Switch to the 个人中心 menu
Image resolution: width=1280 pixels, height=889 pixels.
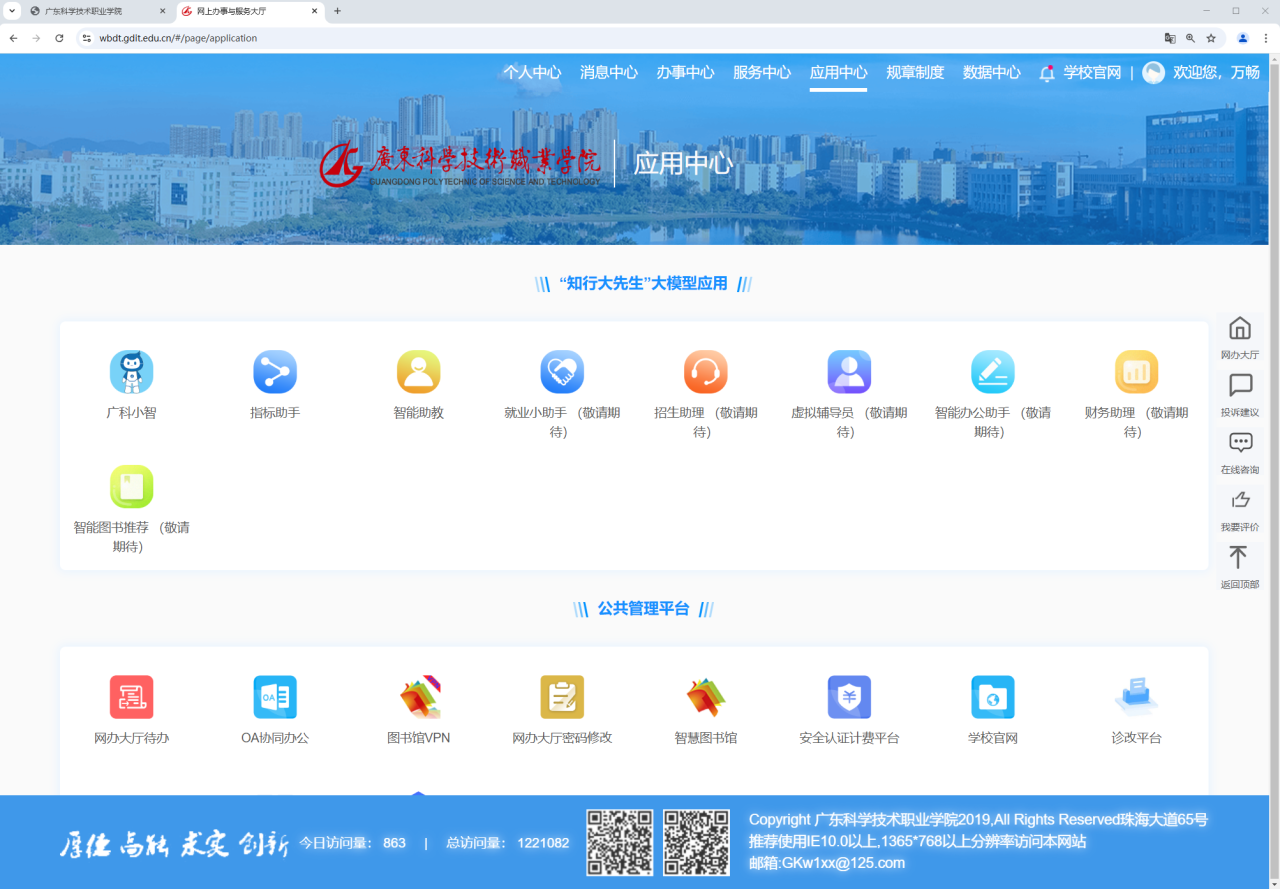click(532, 73)
